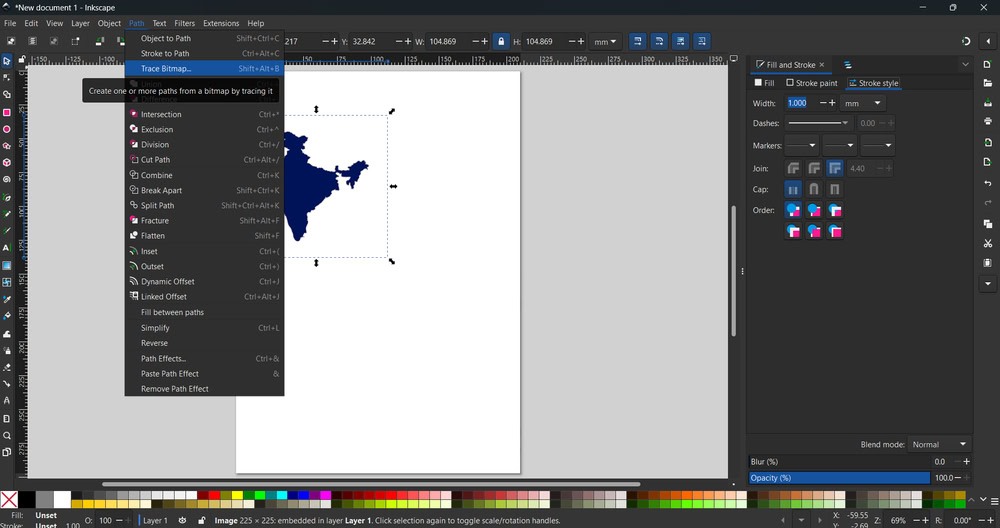This screenshot has height=528, width=1000.
Task: Close the Fill and Stroke tab
Action: click(x=821, y=65)
